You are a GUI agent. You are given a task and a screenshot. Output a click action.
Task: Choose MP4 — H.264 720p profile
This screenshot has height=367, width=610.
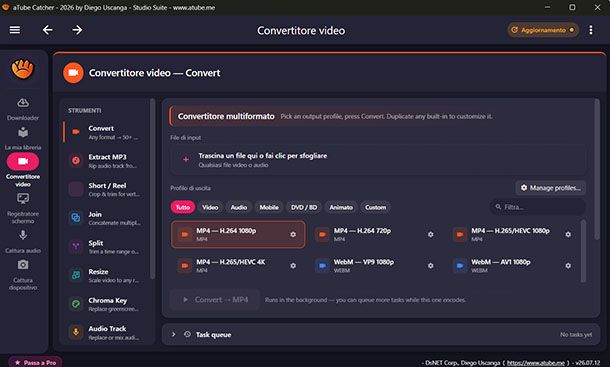[x=375, y=234]
